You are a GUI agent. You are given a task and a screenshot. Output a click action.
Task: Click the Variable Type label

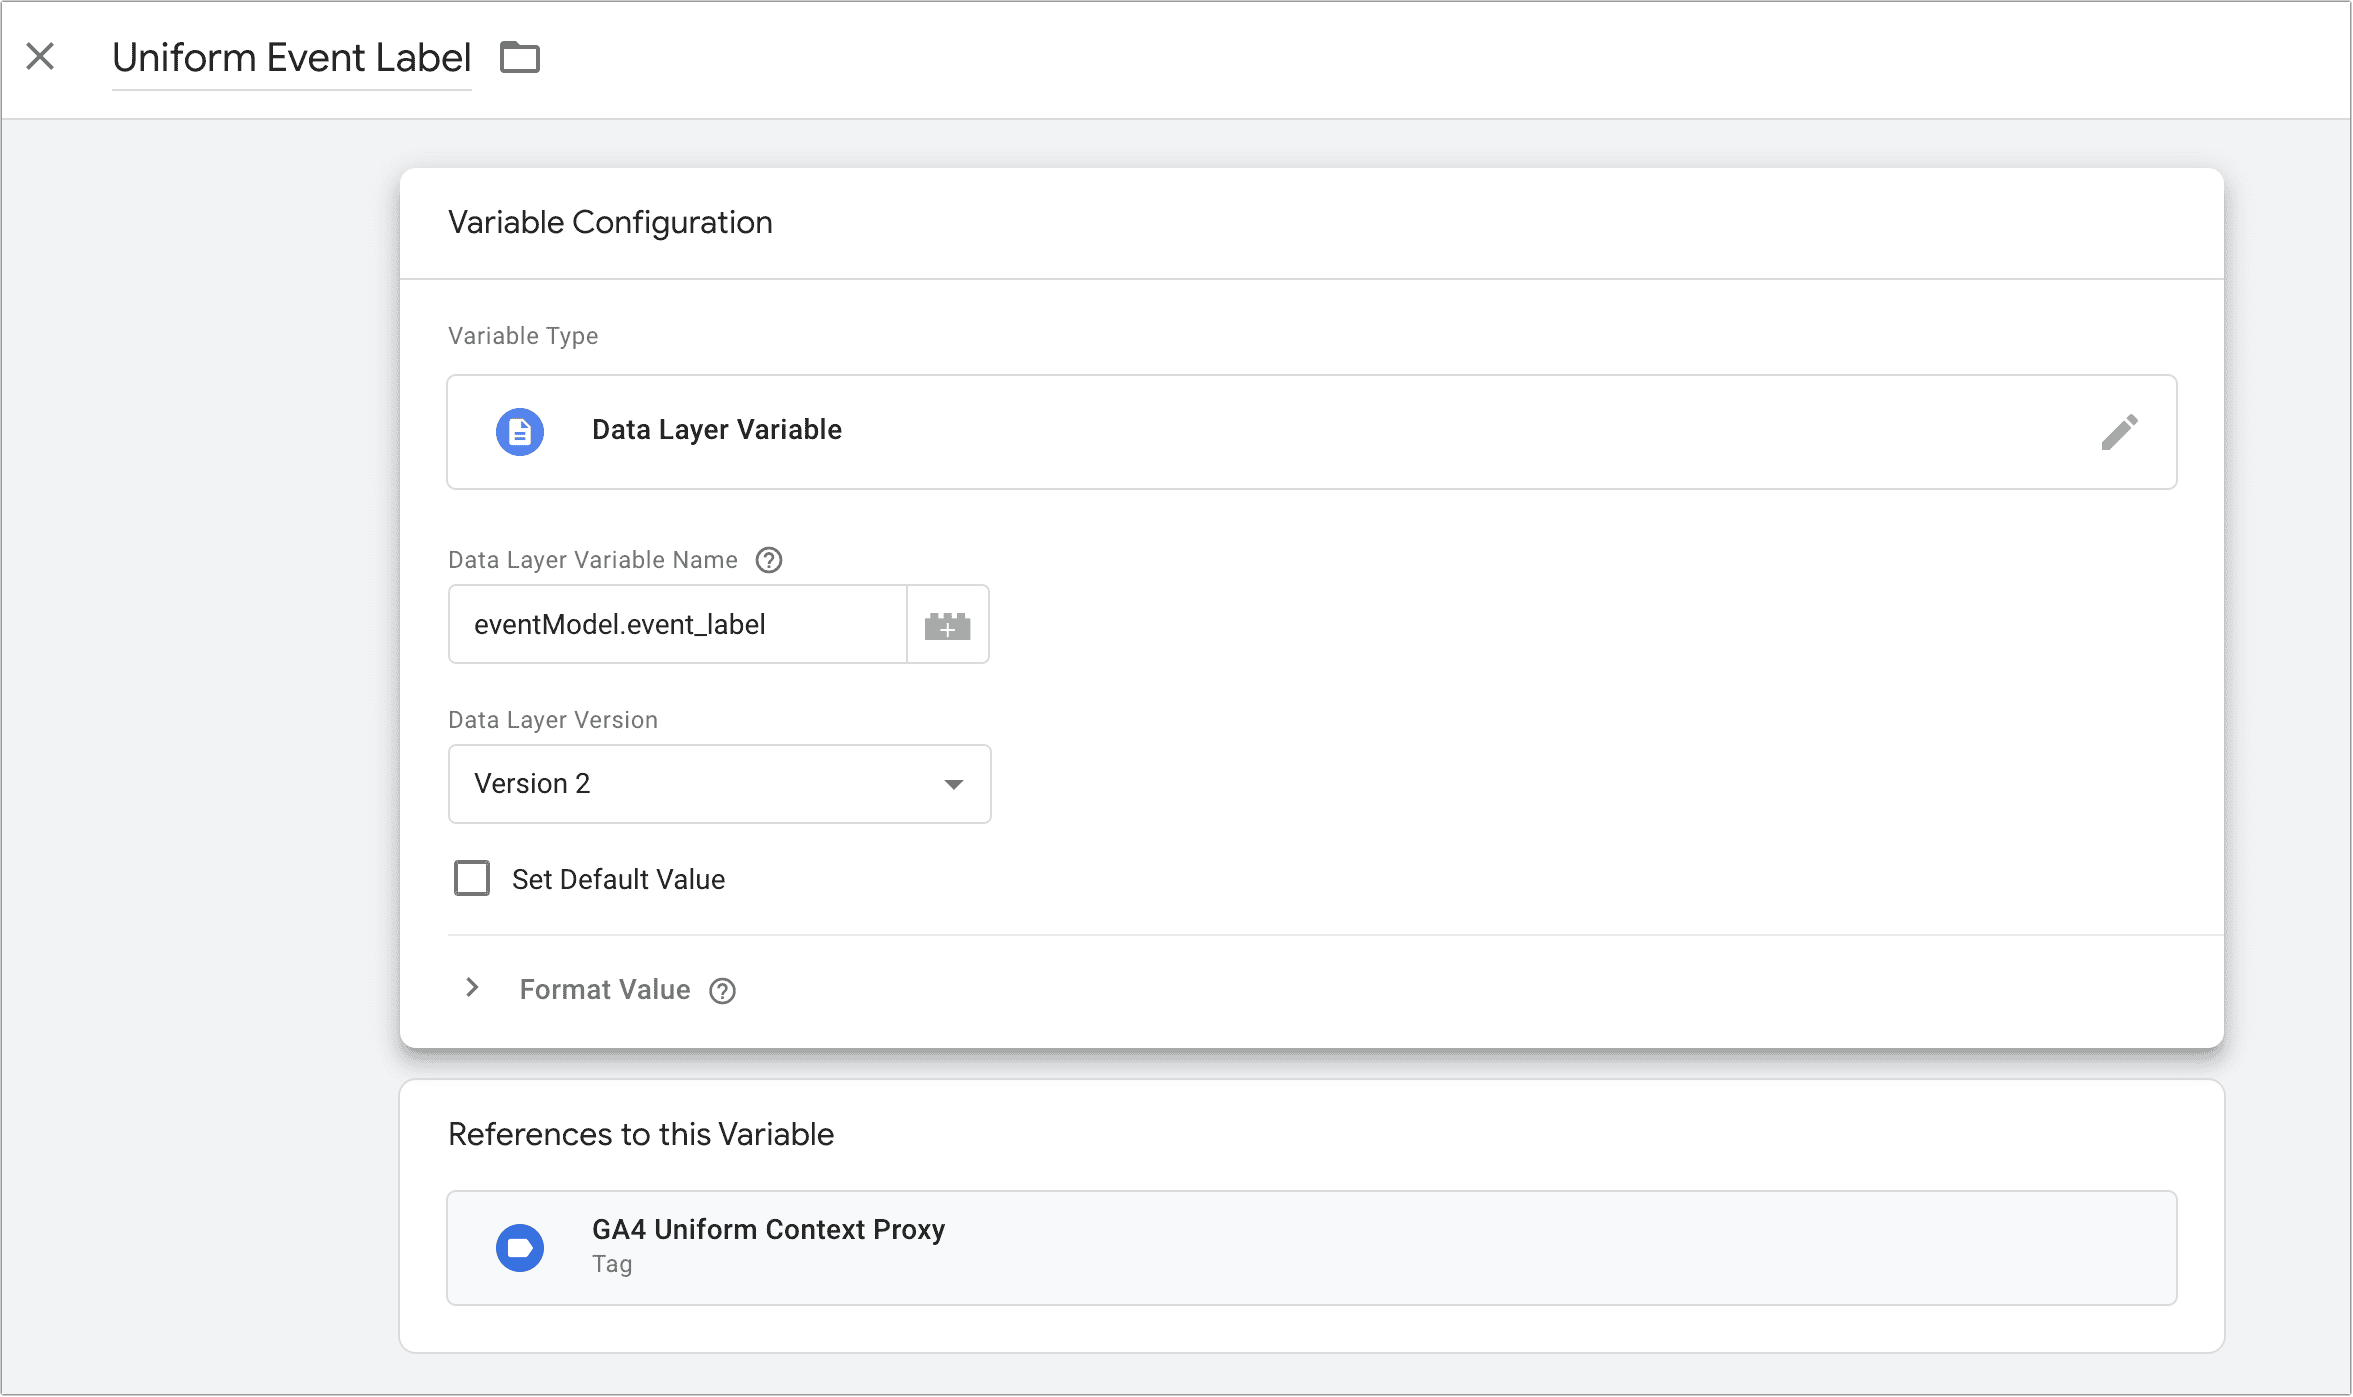tap(523, 336)
